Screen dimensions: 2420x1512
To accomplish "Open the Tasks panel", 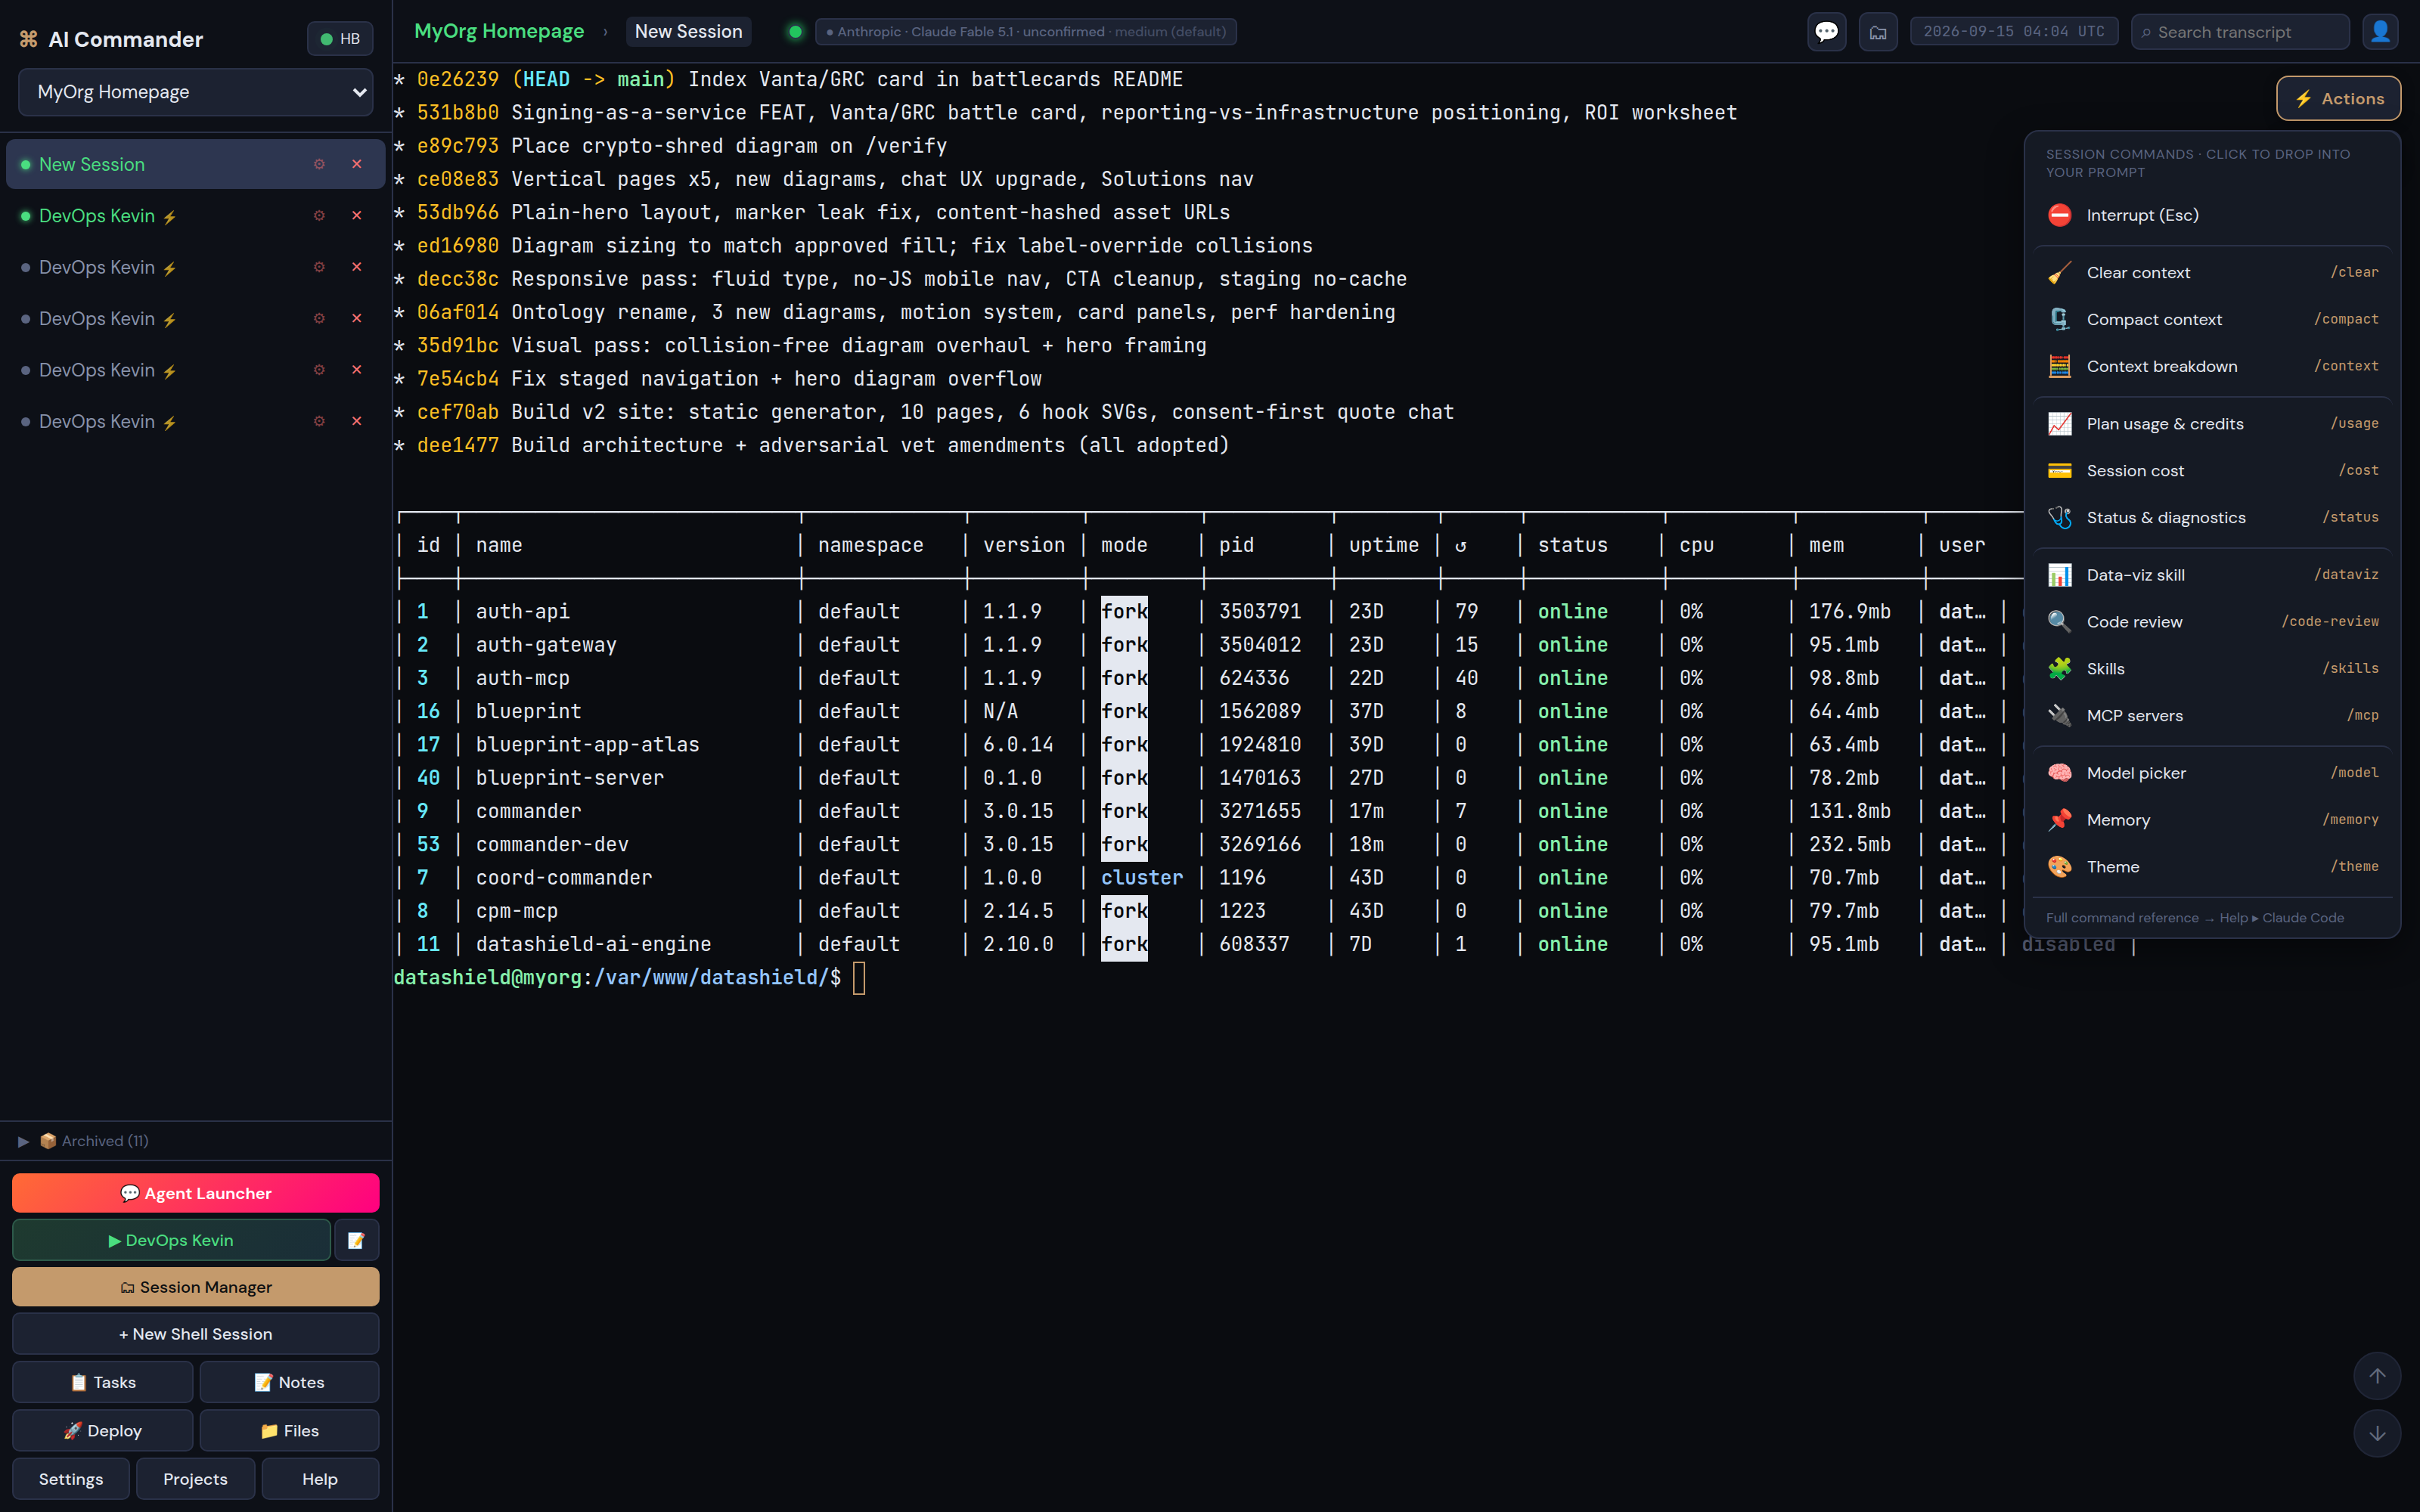I will tap(103, 1382).
